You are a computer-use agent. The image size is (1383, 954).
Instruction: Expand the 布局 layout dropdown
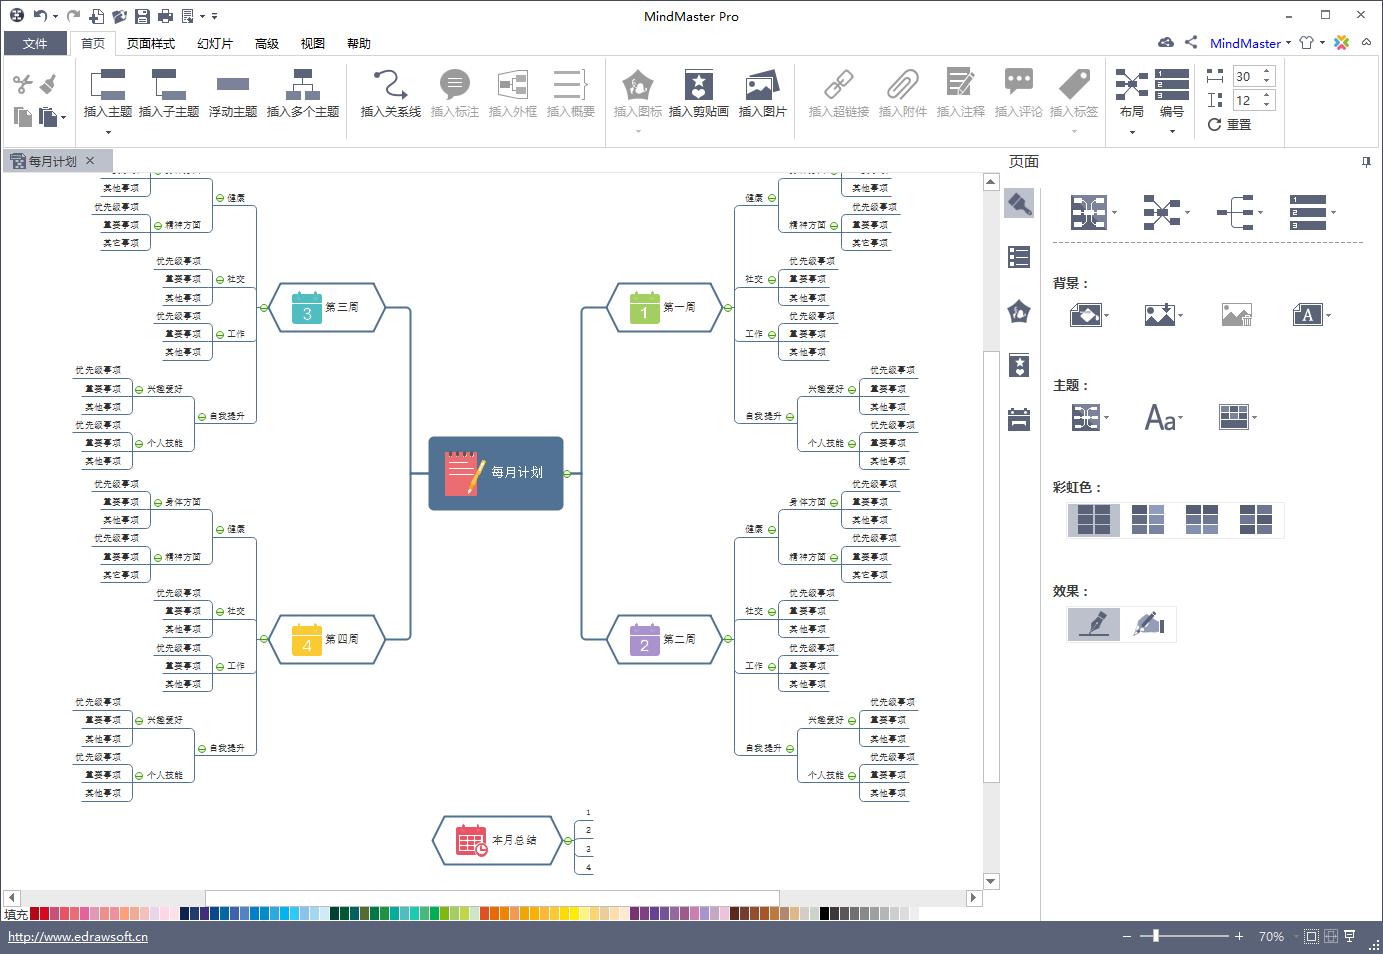point(1132,132)
